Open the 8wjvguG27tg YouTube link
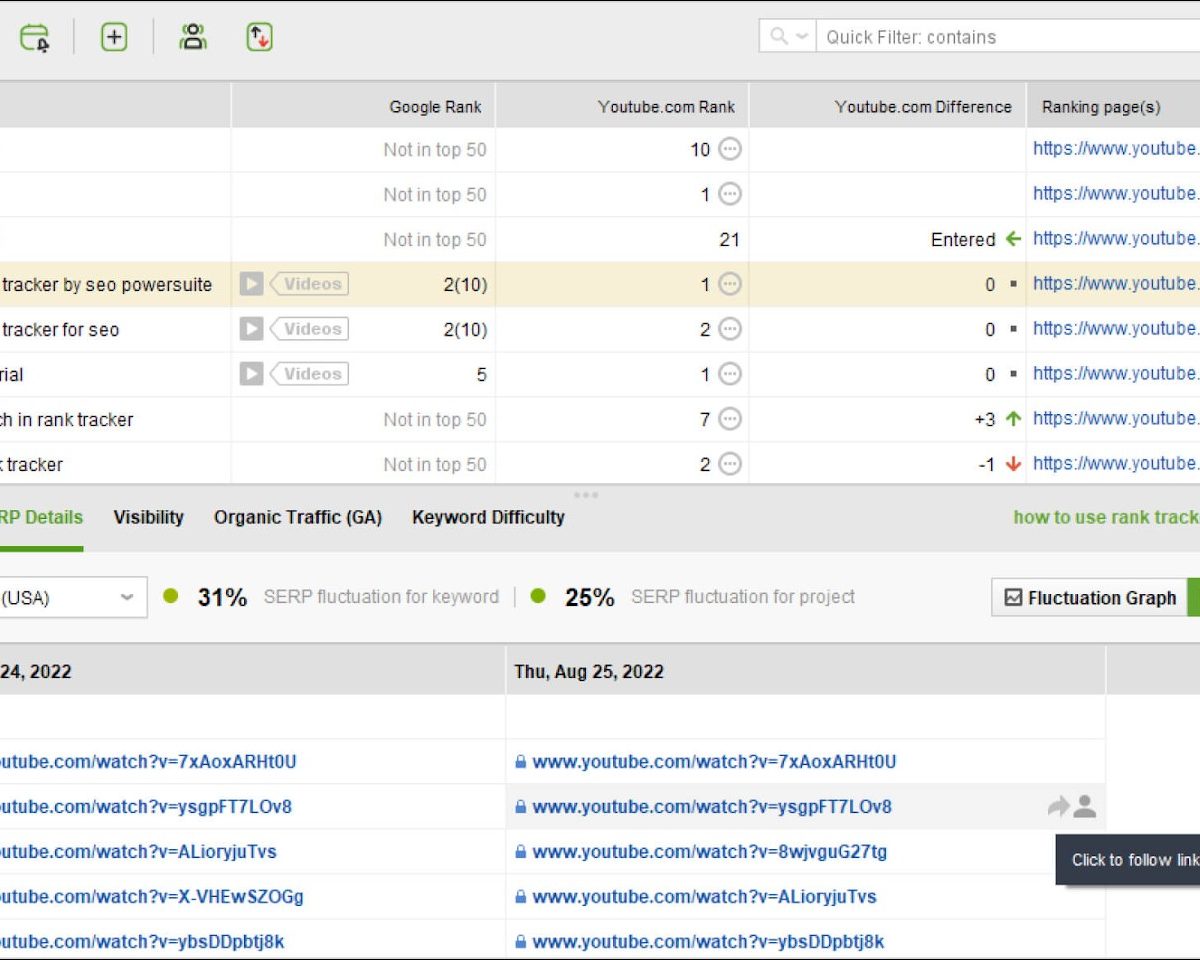Screen dimensions: 1200x960 (x=709, y=852)
